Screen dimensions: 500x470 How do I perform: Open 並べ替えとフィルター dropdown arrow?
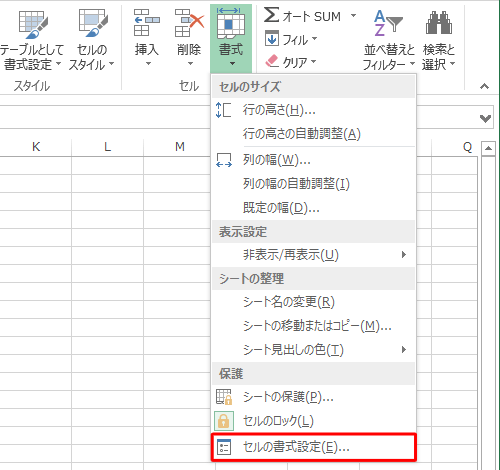point(412,64)
